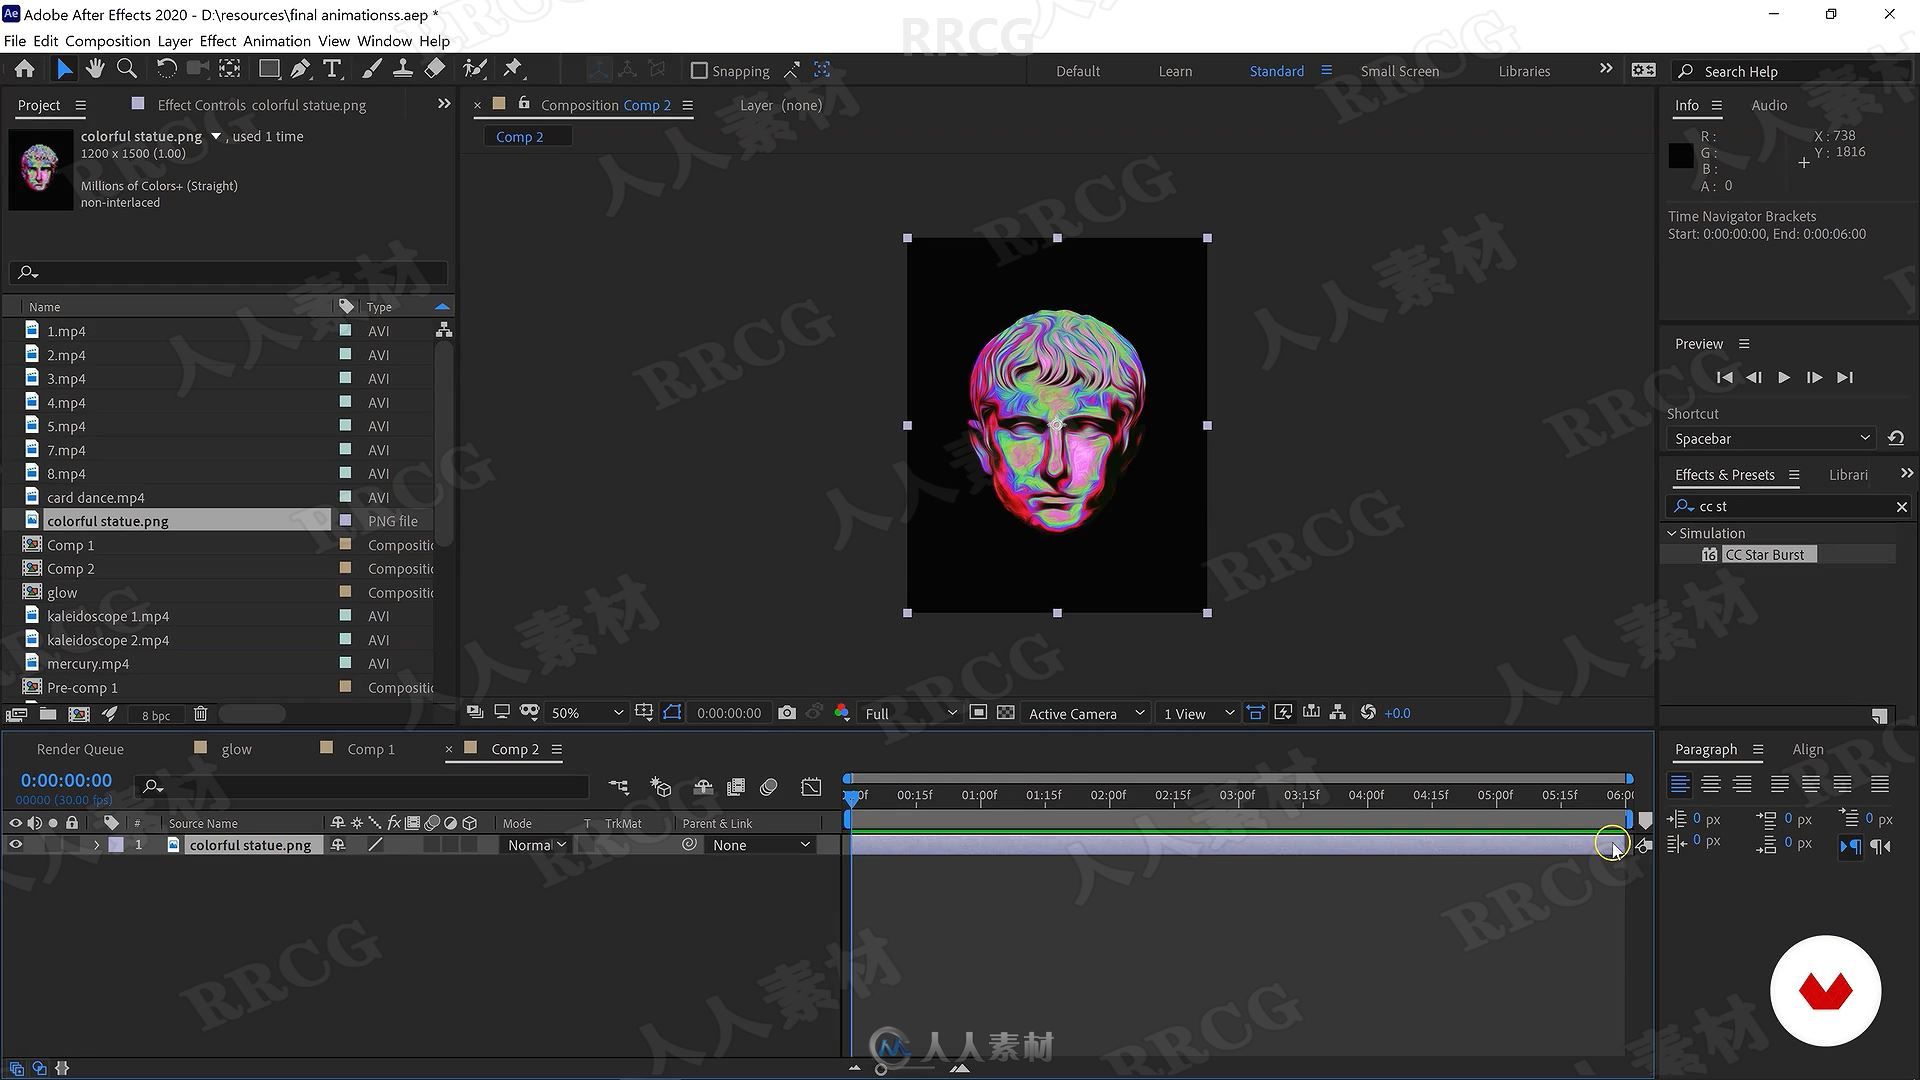
Task: Select the Rectangle shape tool
Action: pyautogui.click(x=269, y=69)
